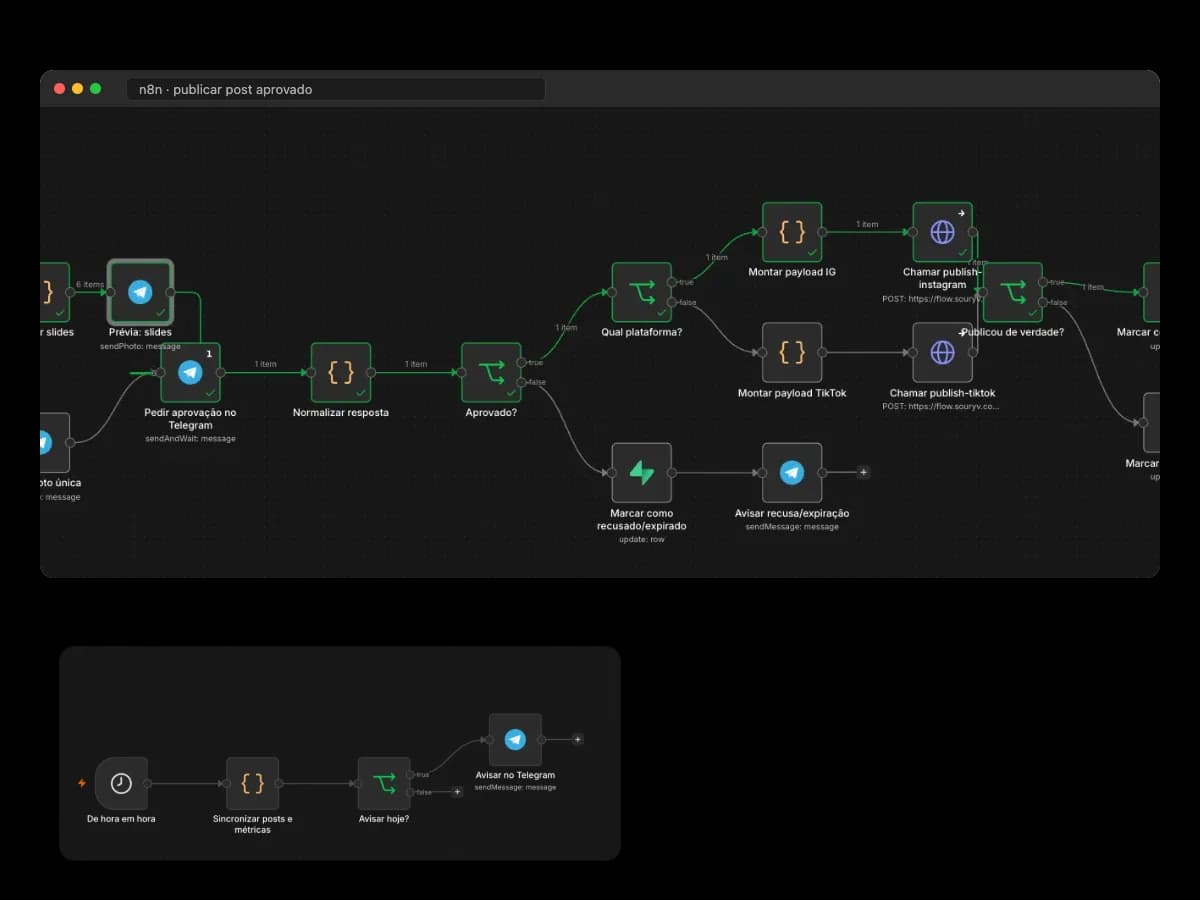Viewport: 1200px width, 900px height.
Task: Select Chamar publish-instagram HTTP node
Action: [942, 232]
